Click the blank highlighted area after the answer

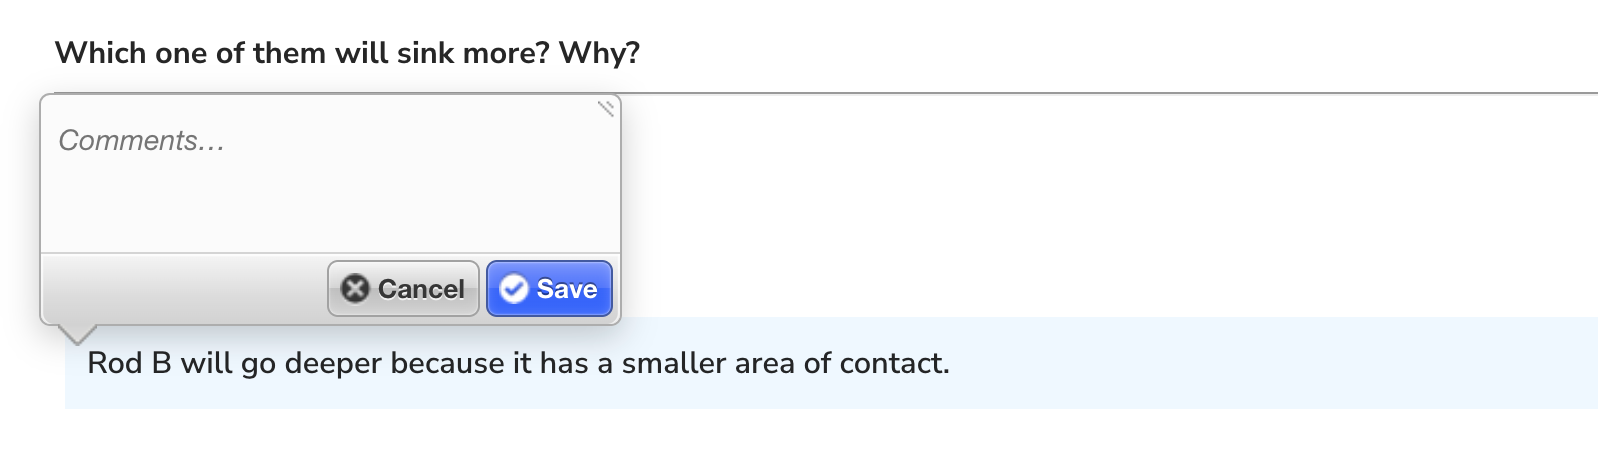coord(1270,363)
